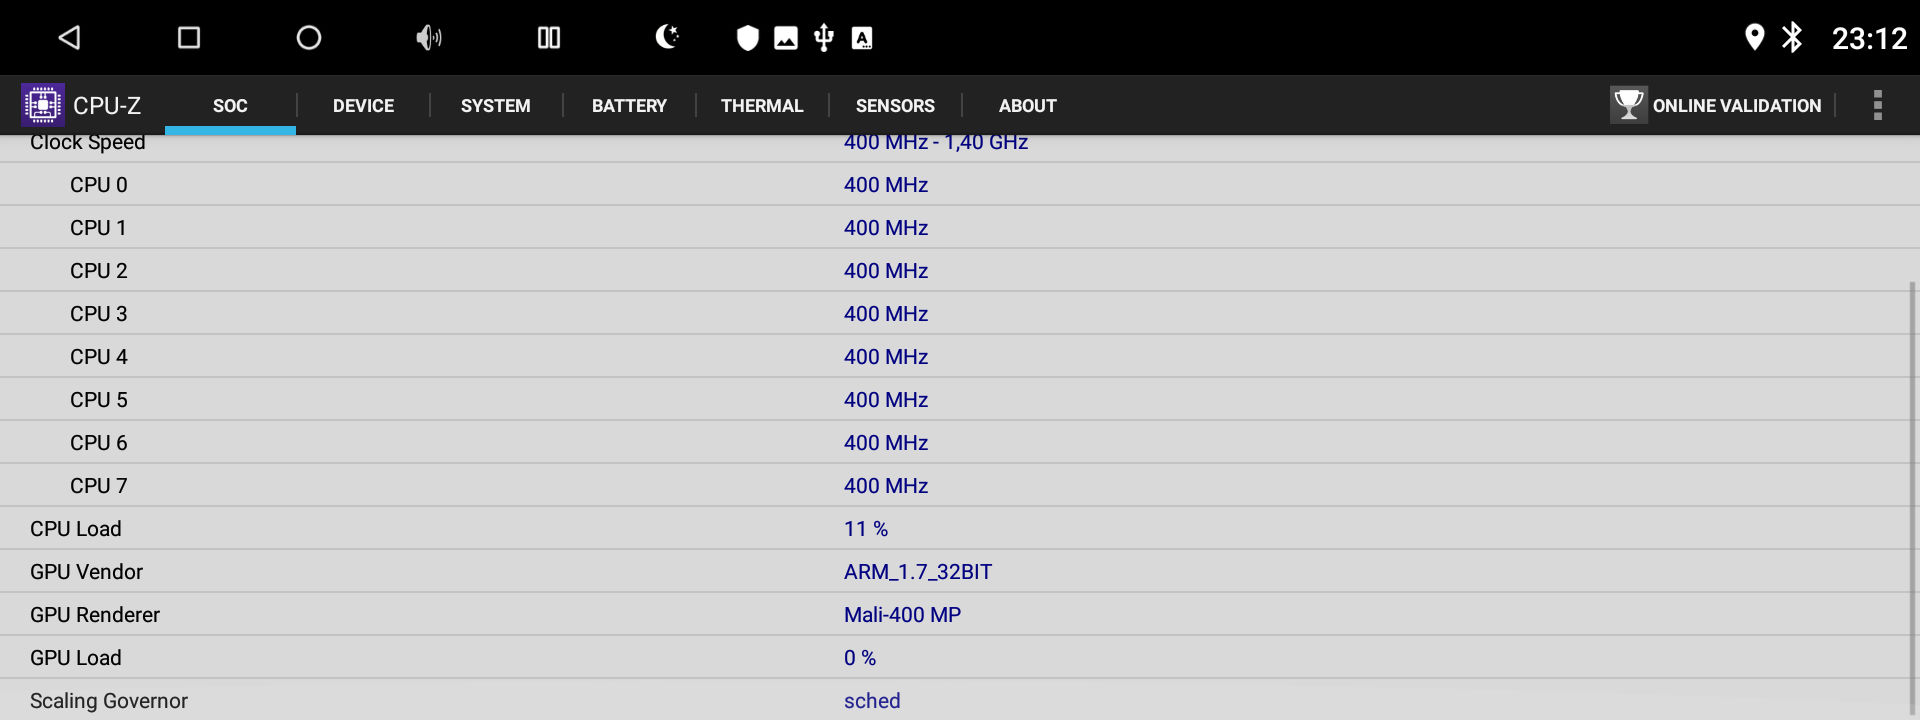Select the CPU 2 row label
This screenshot has height=720, width=1920.
click(x=99, y=271)
